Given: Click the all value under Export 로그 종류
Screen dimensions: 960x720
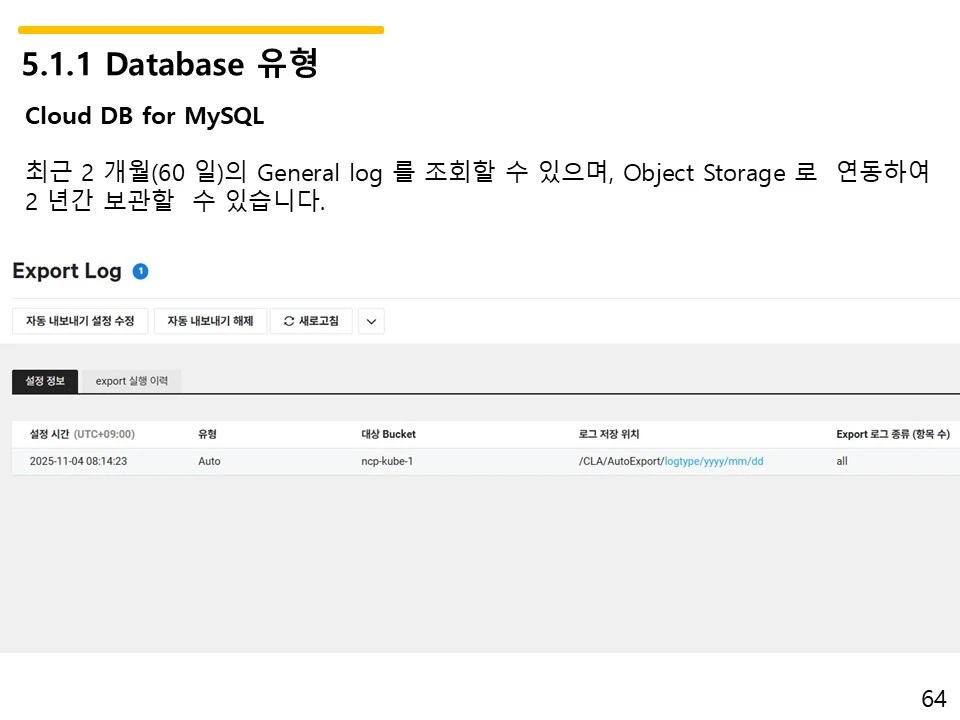Looking at the screenshot, I should (841, 461).
